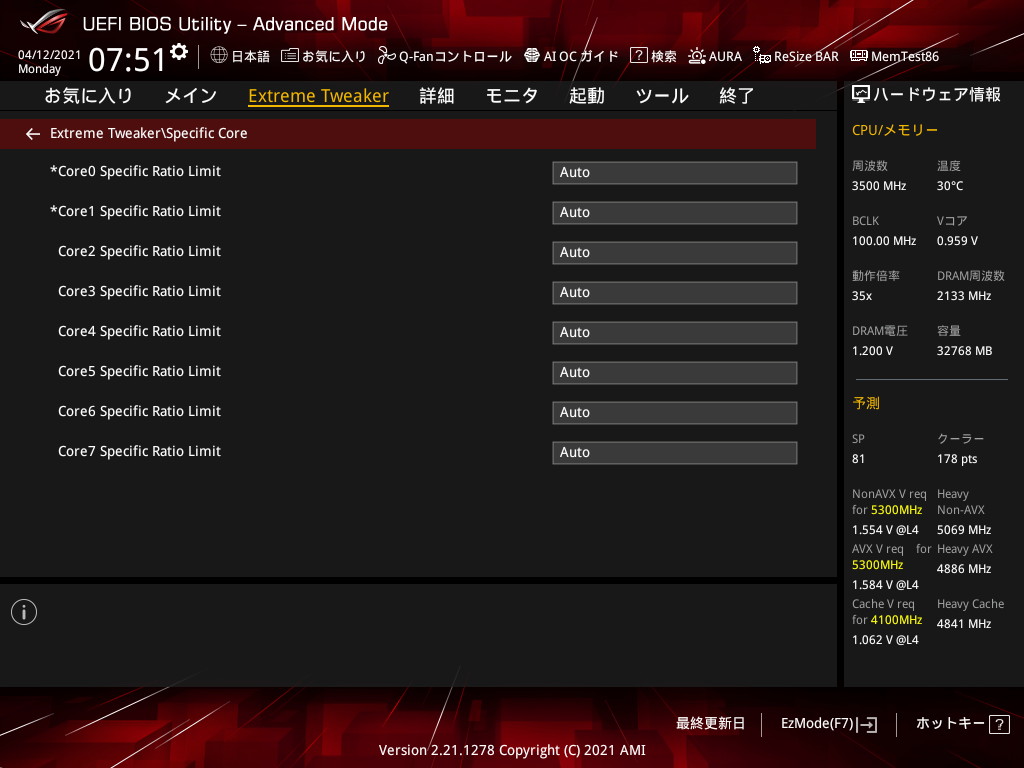Select the Core3 Specific Ratio Limit label
This screenshot has width=1024, height=768.
tap(139, 291)
